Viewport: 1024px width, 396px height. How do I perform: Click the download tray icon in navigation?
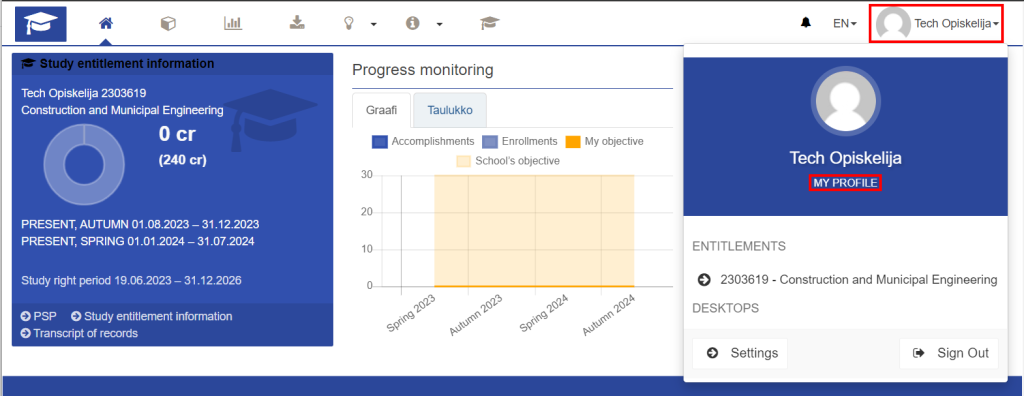click(297, 24)
